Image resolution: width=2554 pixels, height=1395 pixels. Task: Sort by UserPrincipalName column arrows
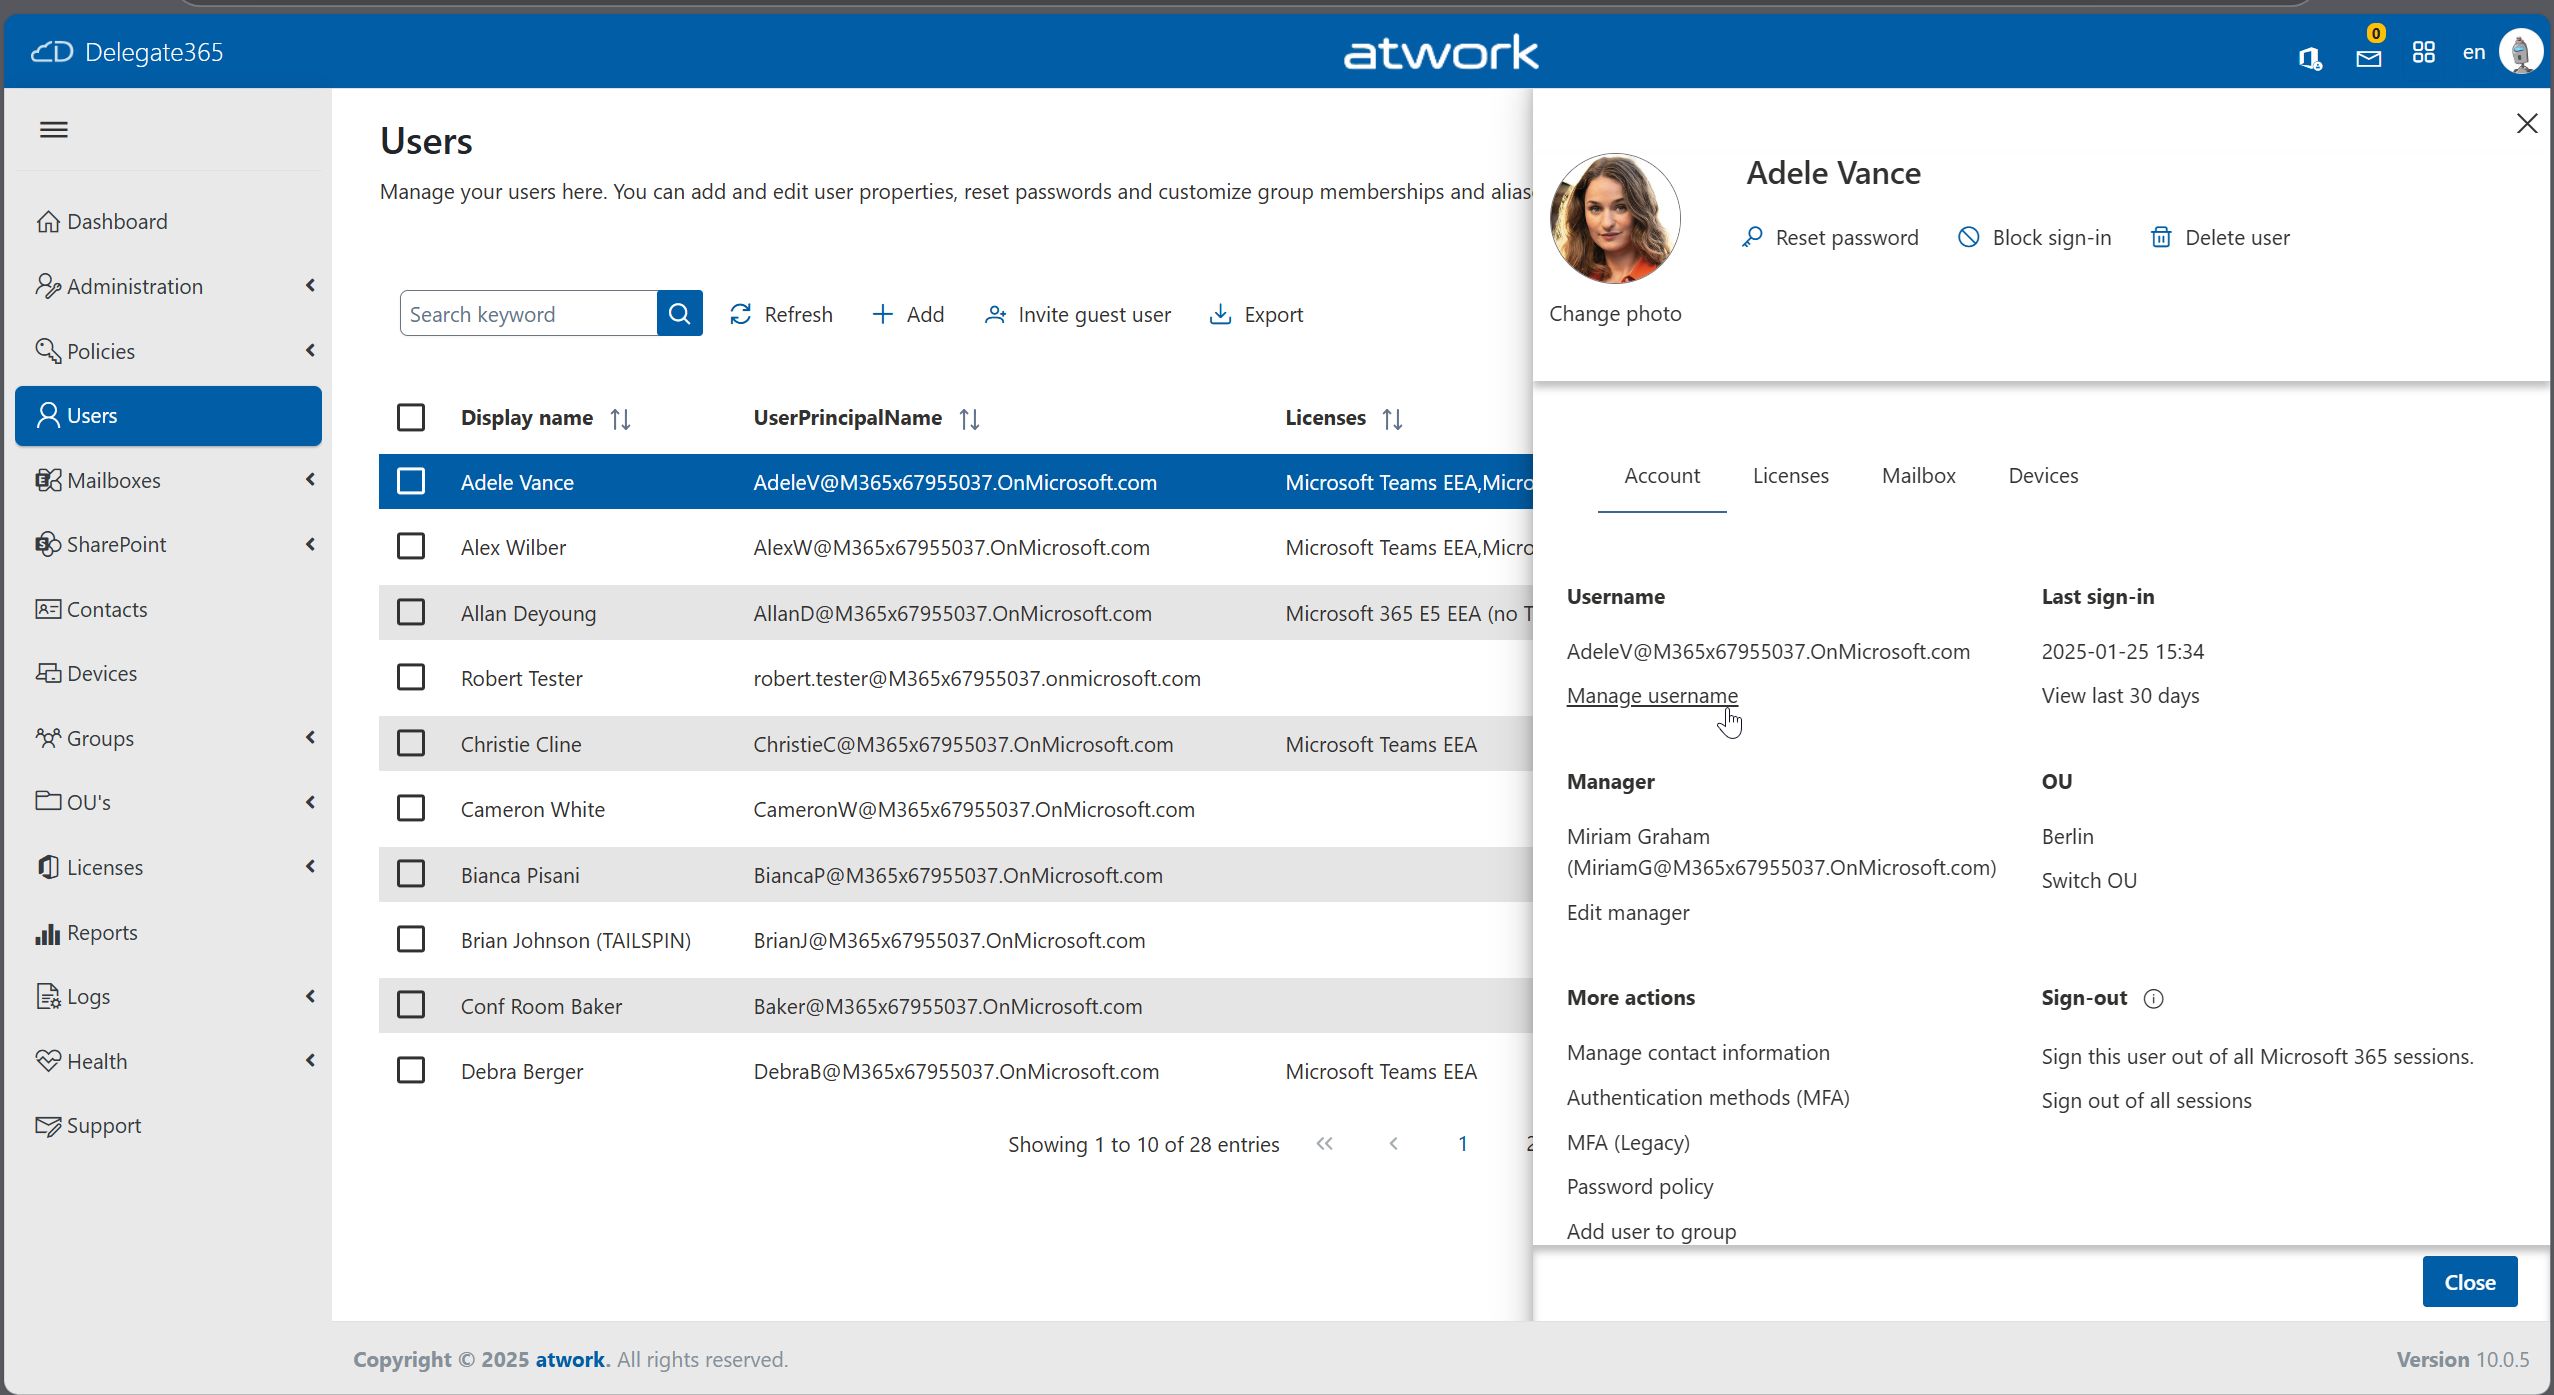969,418
